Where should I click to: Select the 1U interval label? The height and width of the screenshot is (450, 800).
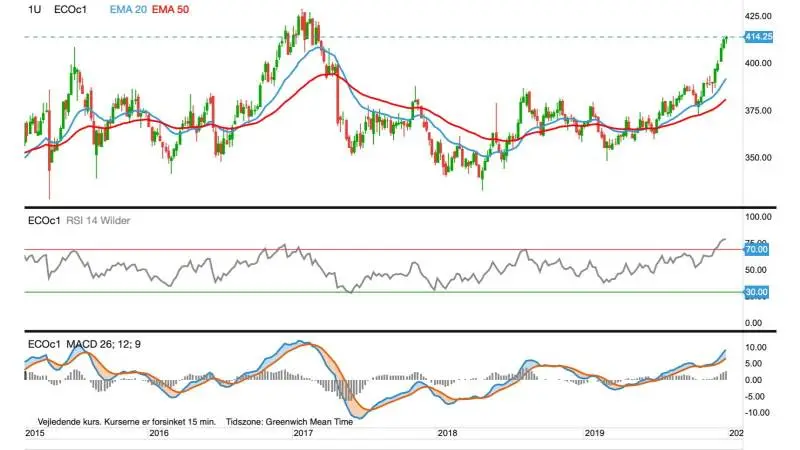click(35, 9)
